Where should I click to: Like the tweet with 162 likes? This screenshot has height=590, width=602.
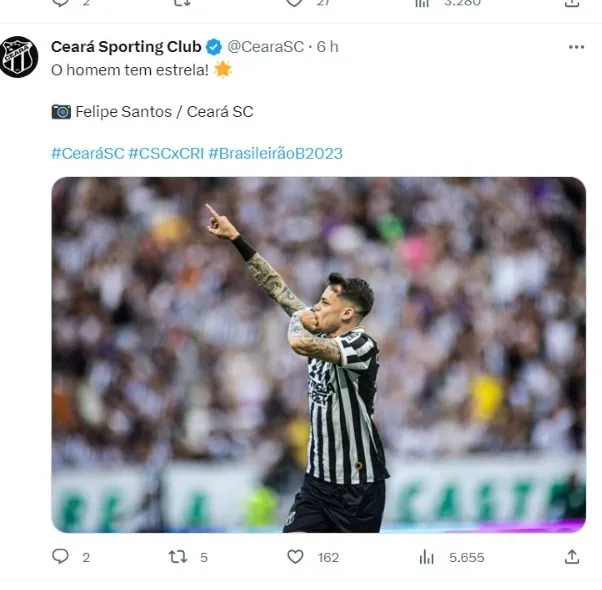(295, 557)
